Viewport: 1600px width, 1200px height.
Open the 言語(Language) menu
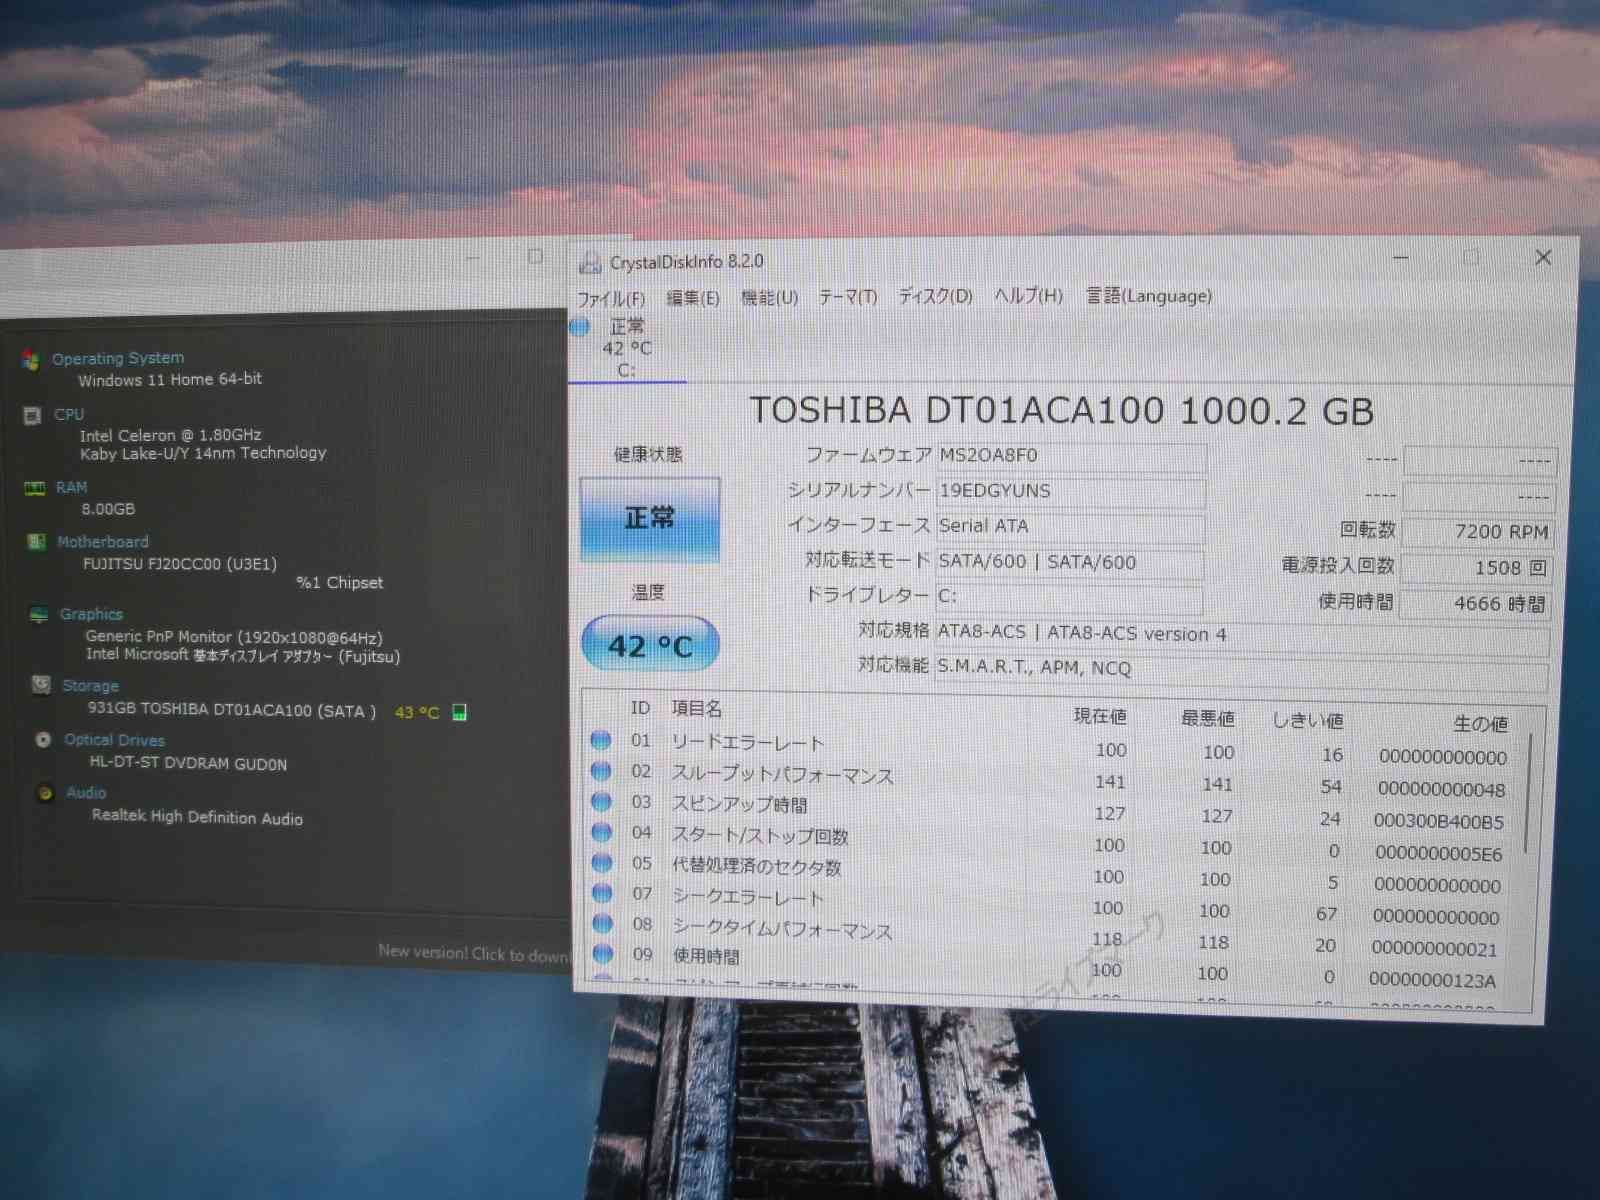(1149, 296)
